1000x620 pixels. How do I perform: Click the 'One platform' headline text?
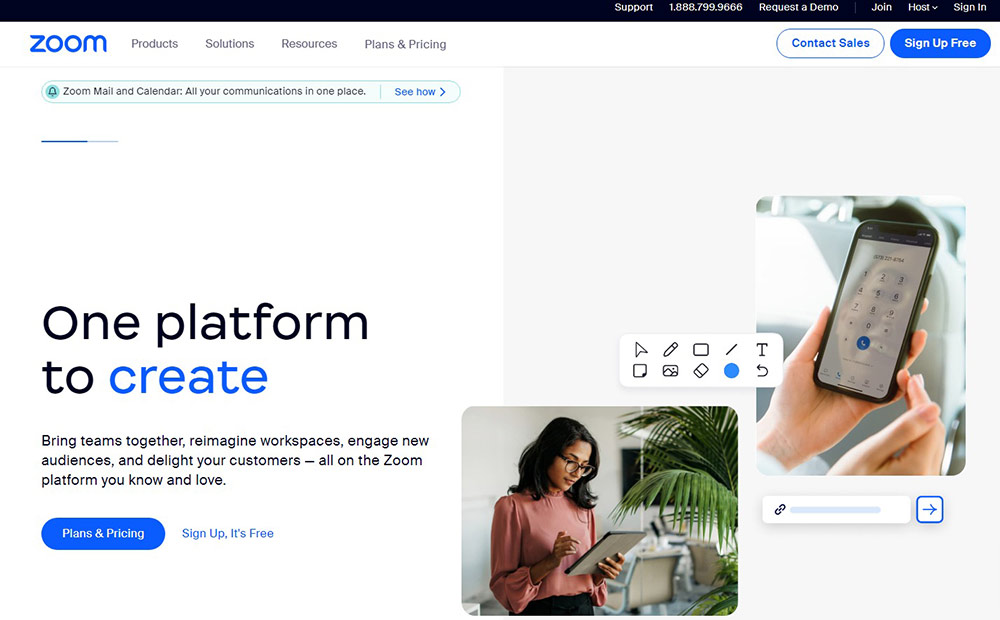click(x=205, y=324)
